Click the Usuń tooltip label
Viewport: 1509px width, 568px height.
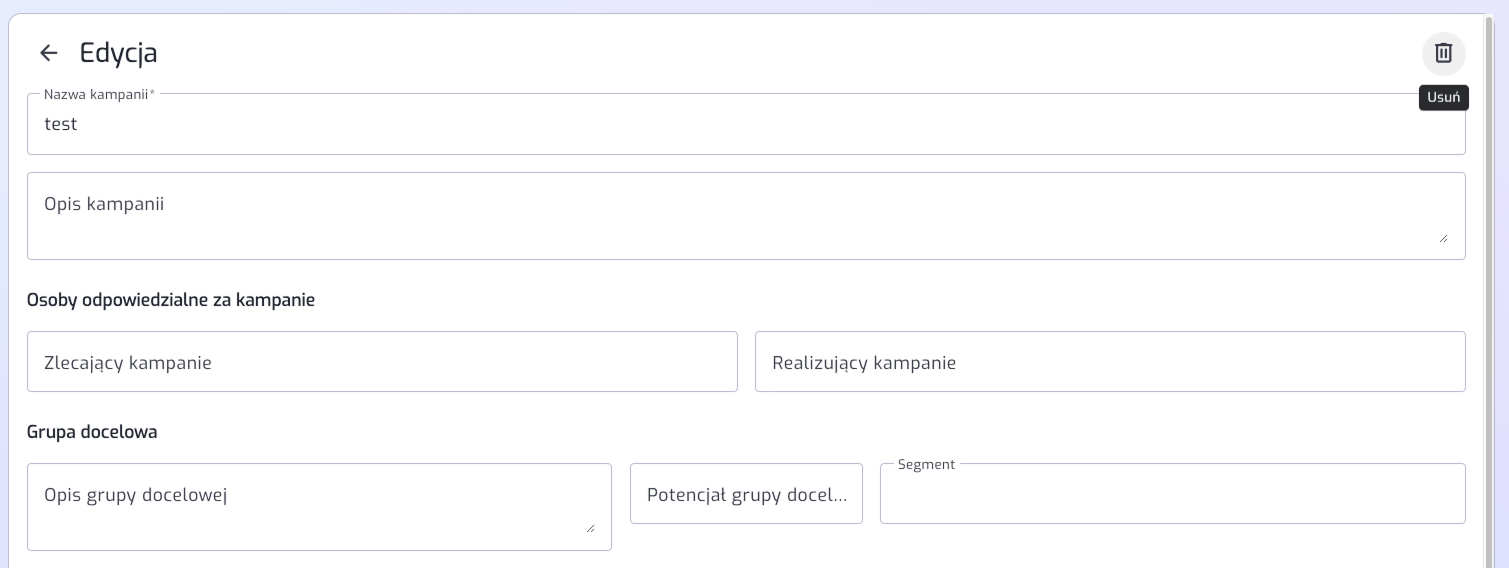1443,98
